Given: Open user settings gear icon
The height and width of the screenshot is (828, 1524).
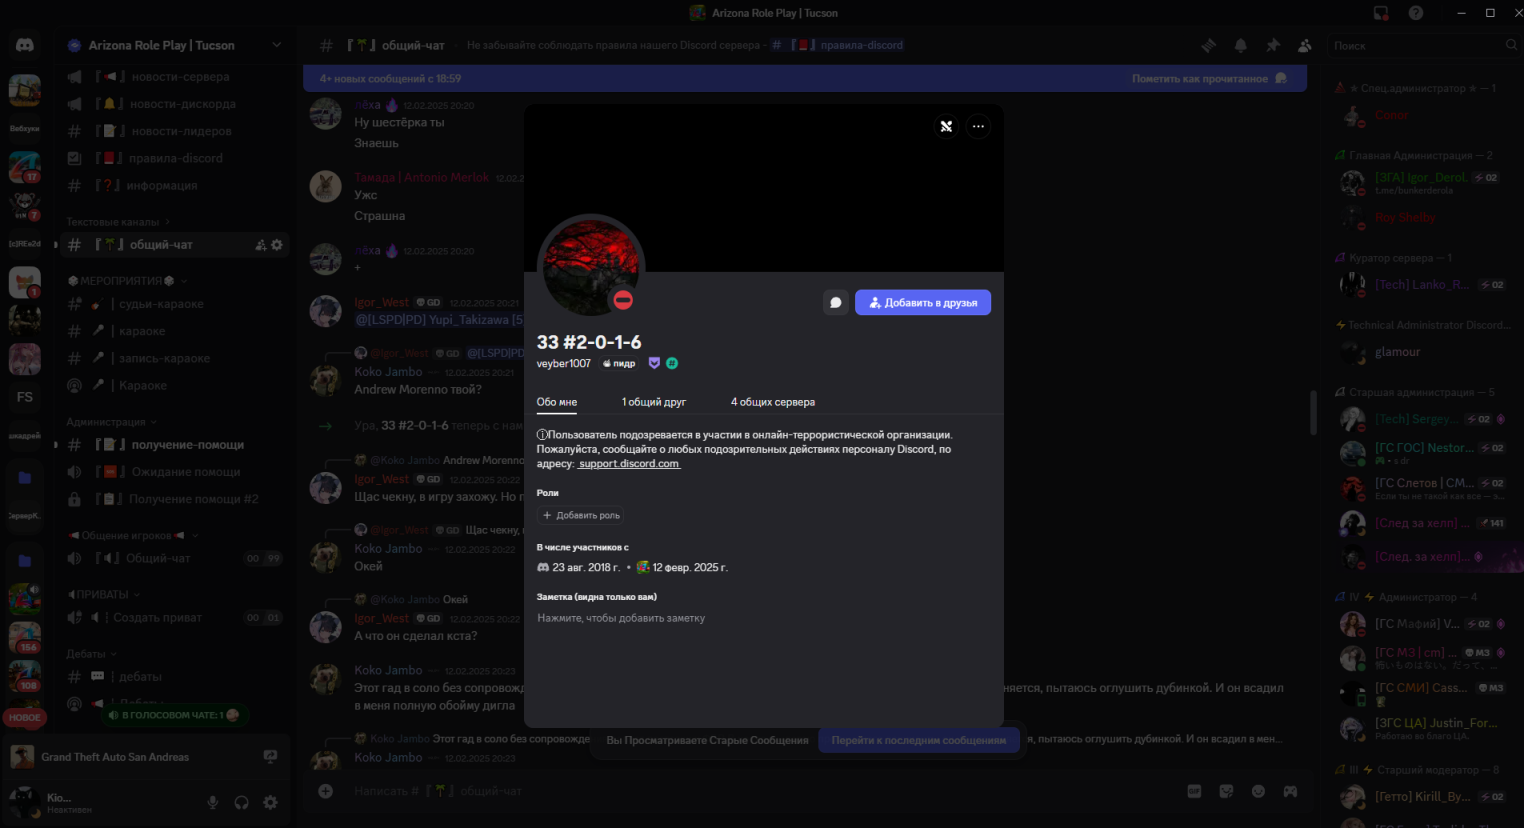Looking at the screenshot, I should click(x=270, y=802).
